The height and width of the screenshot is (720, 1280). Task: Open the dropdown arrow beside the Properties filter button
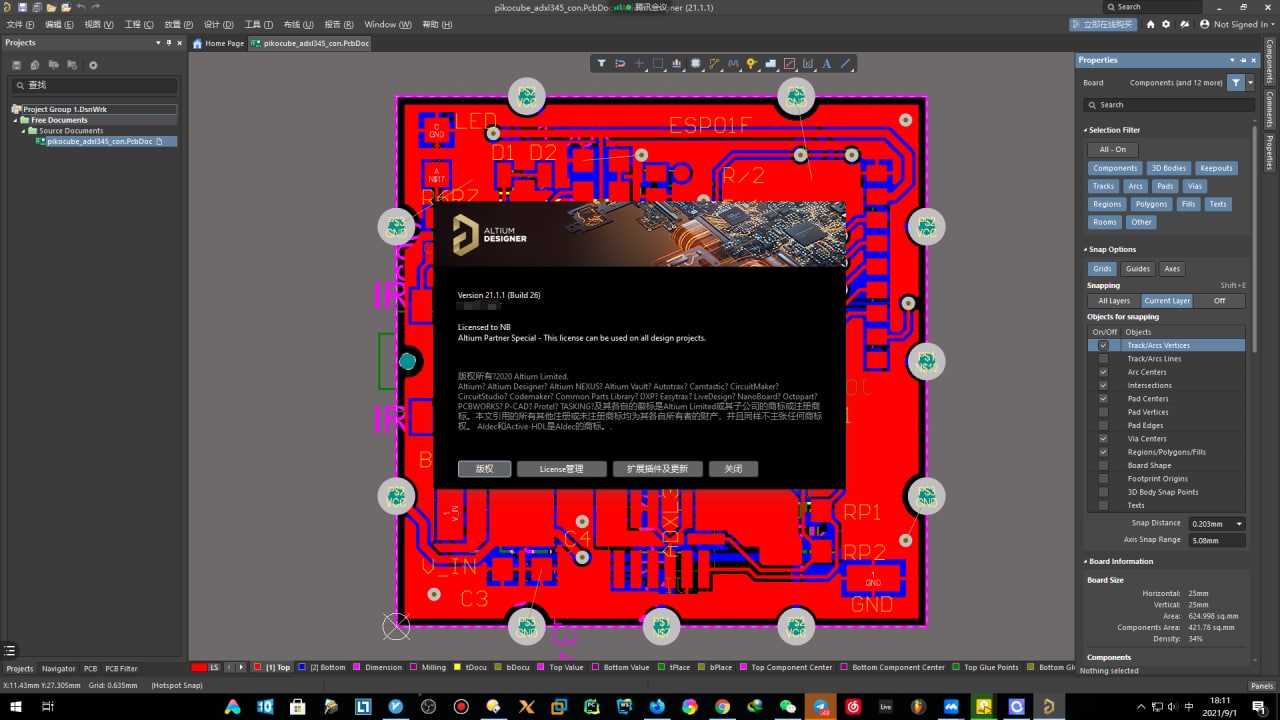1250,82
